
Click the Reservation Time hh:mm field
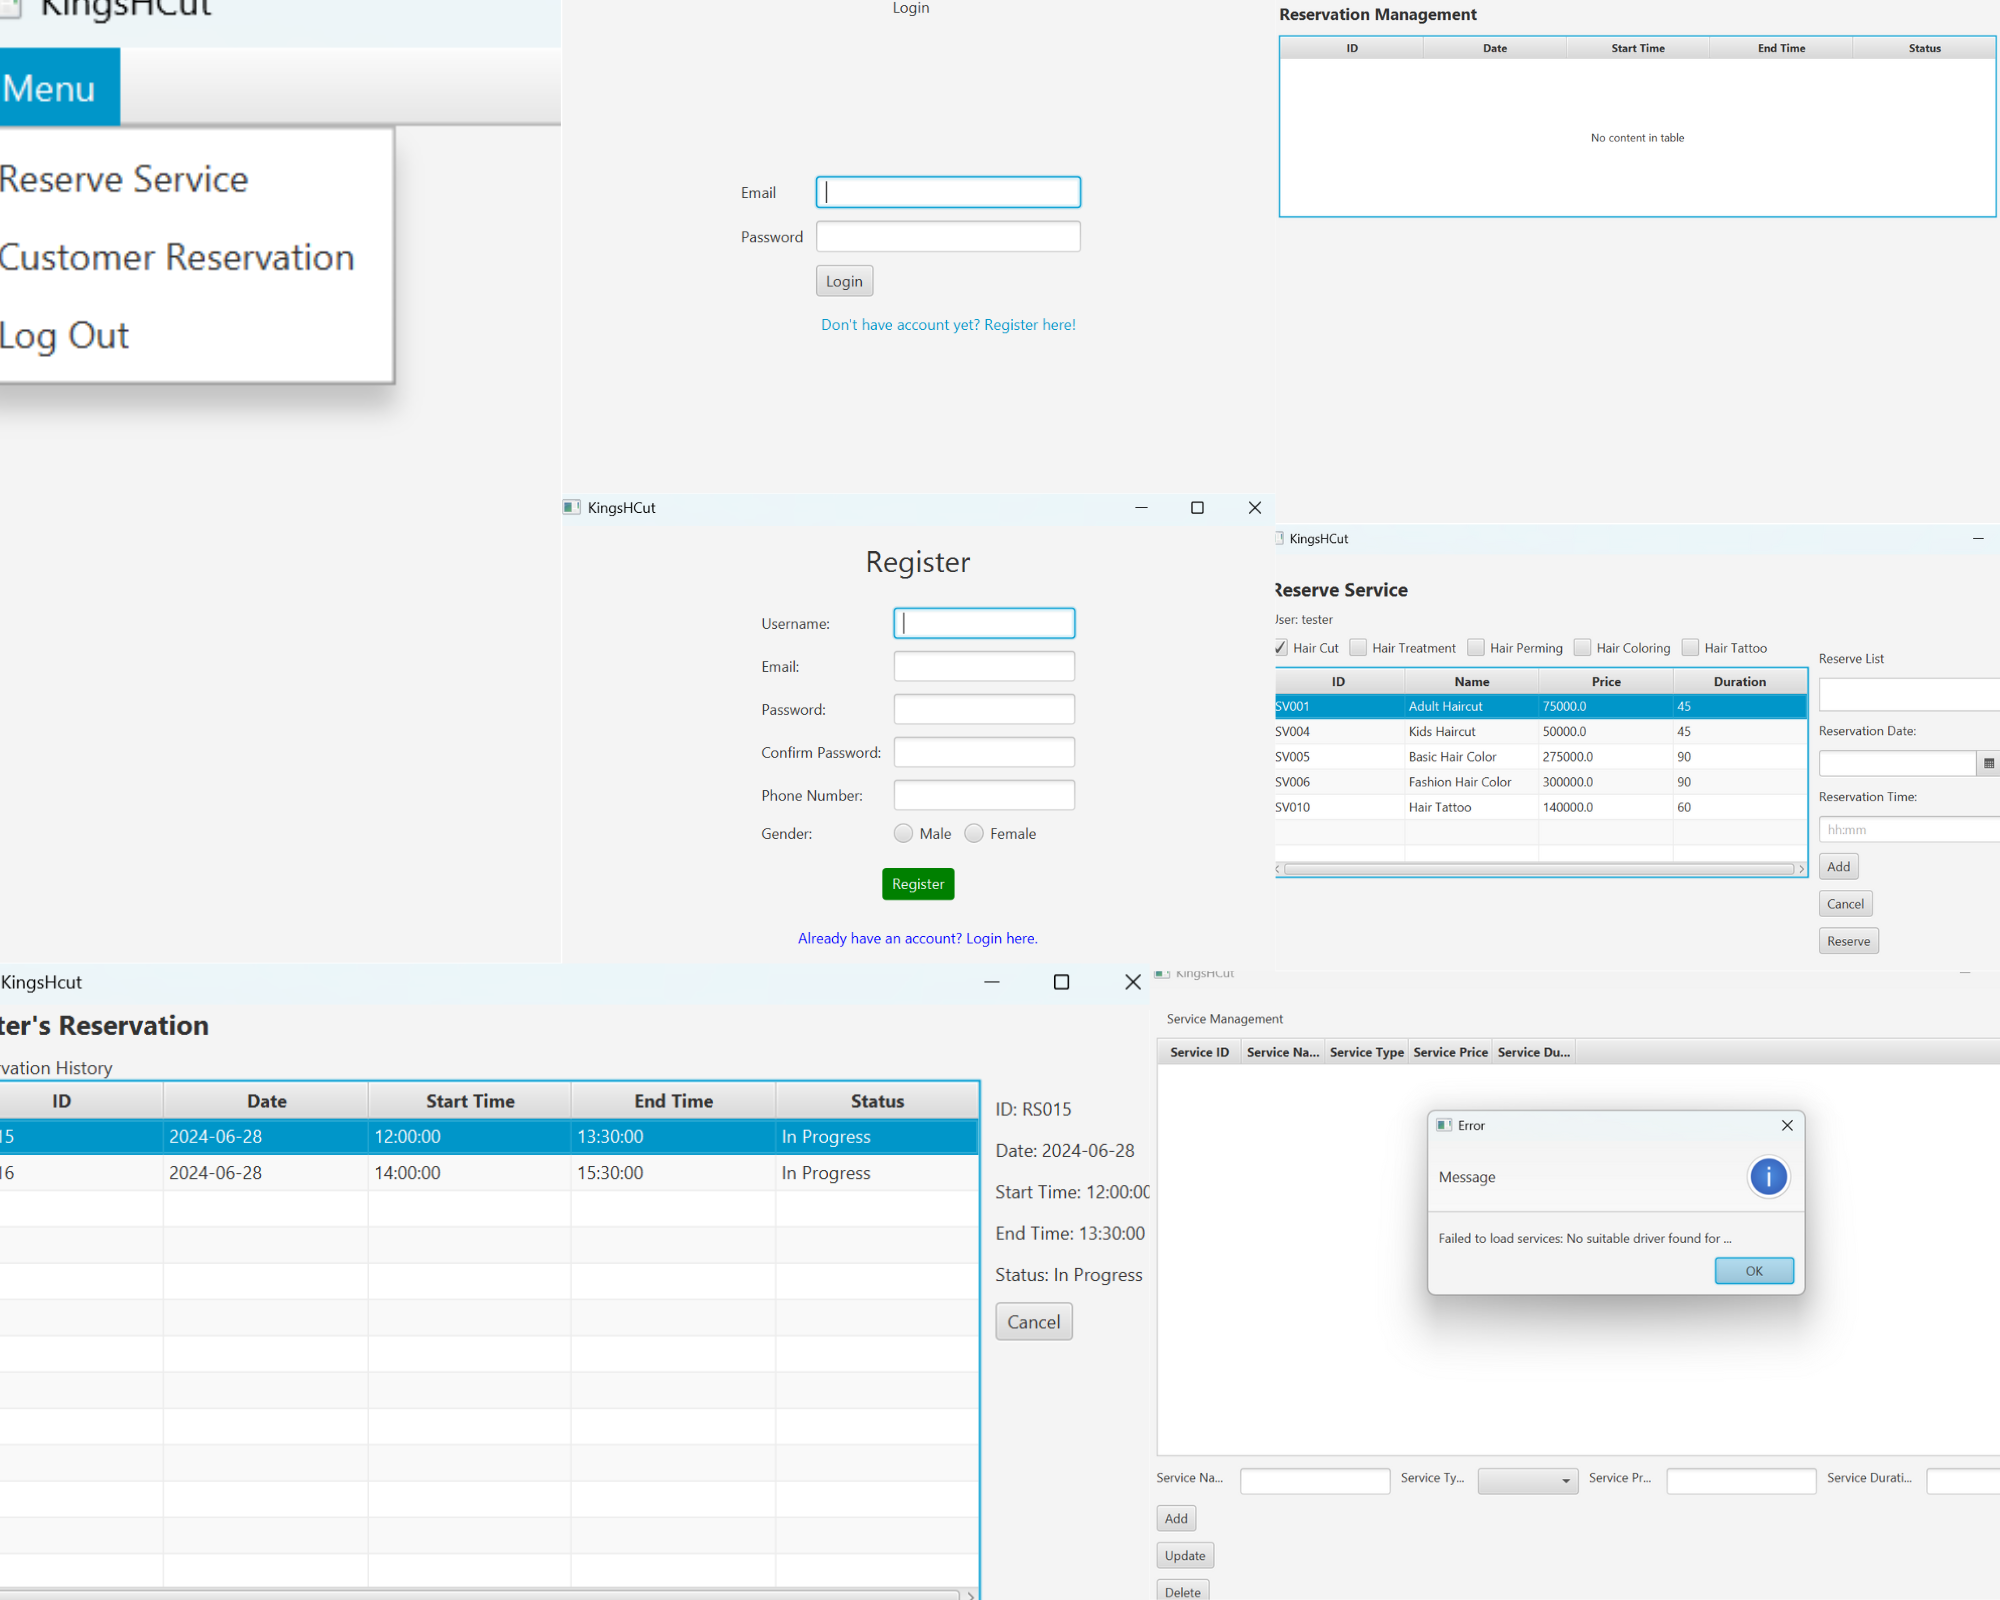(x=1908, y=830)
